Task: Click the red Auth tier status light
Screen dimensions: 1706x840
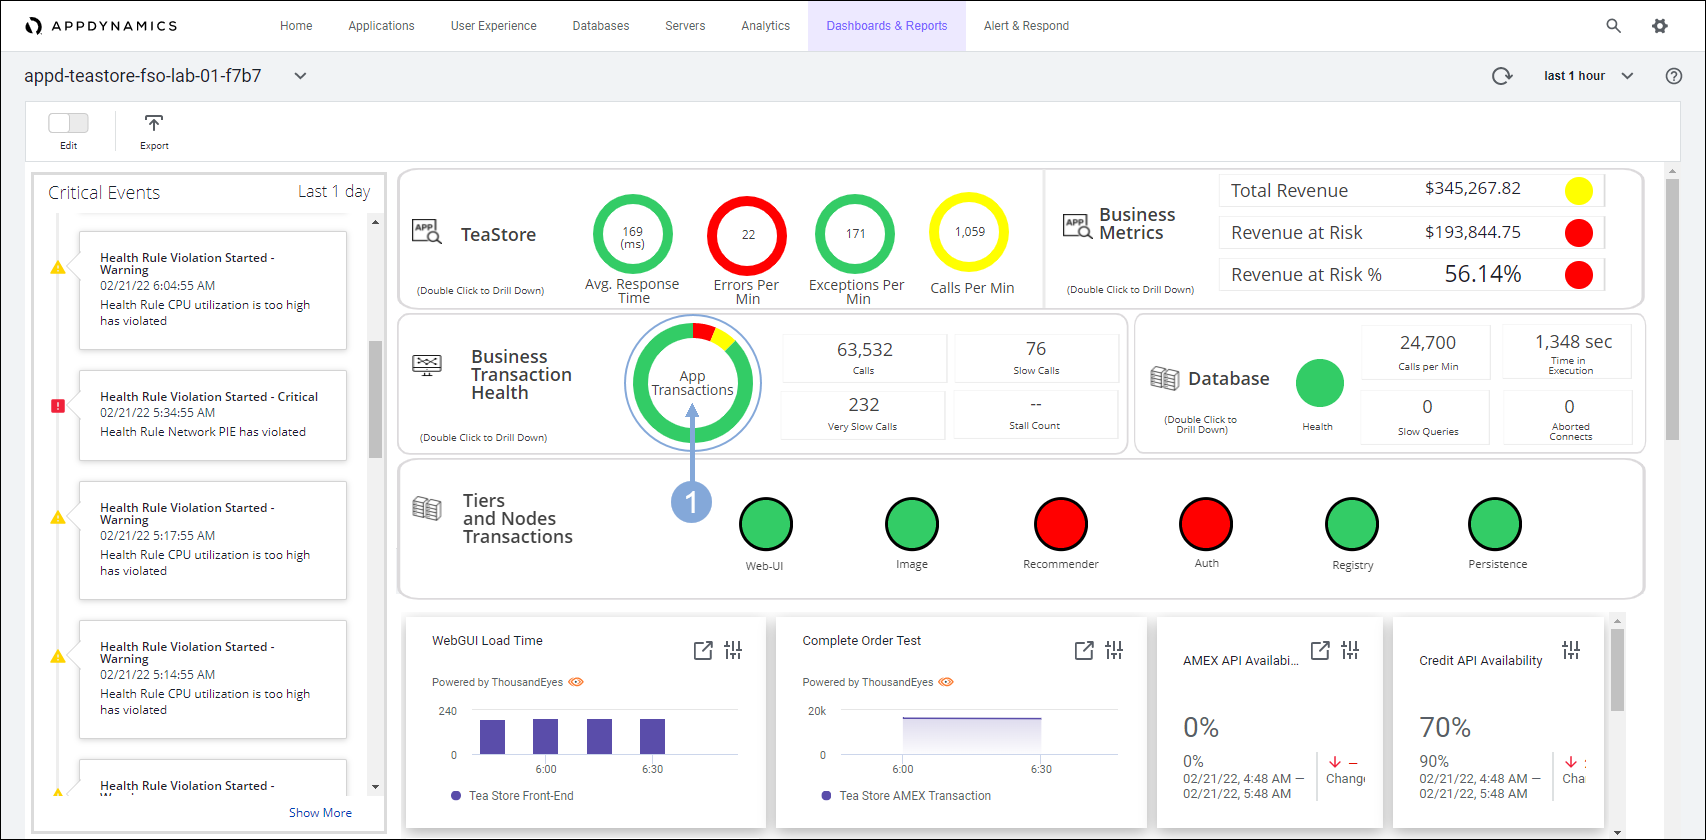Action: tap(1206, 524)
